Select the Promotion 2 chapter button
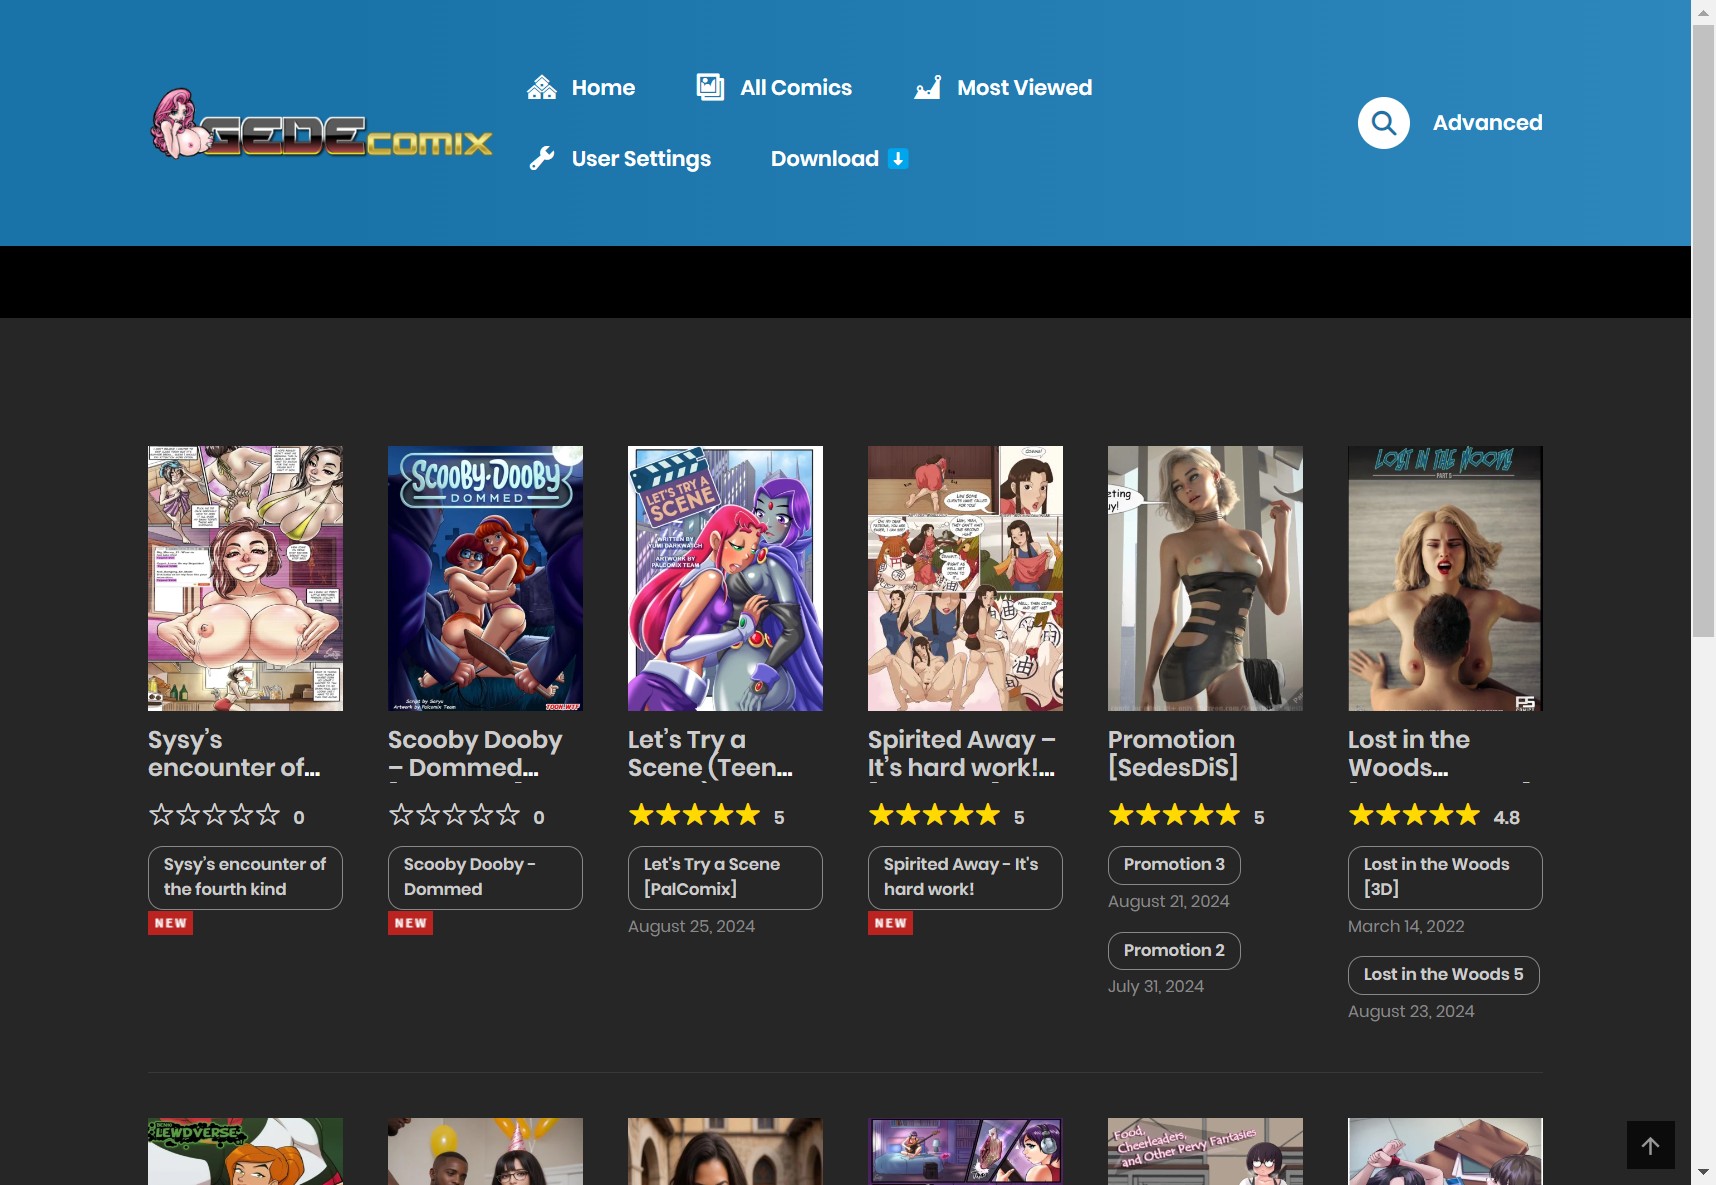The height and width of the screenshot is (1185, 1716). 1173,951
